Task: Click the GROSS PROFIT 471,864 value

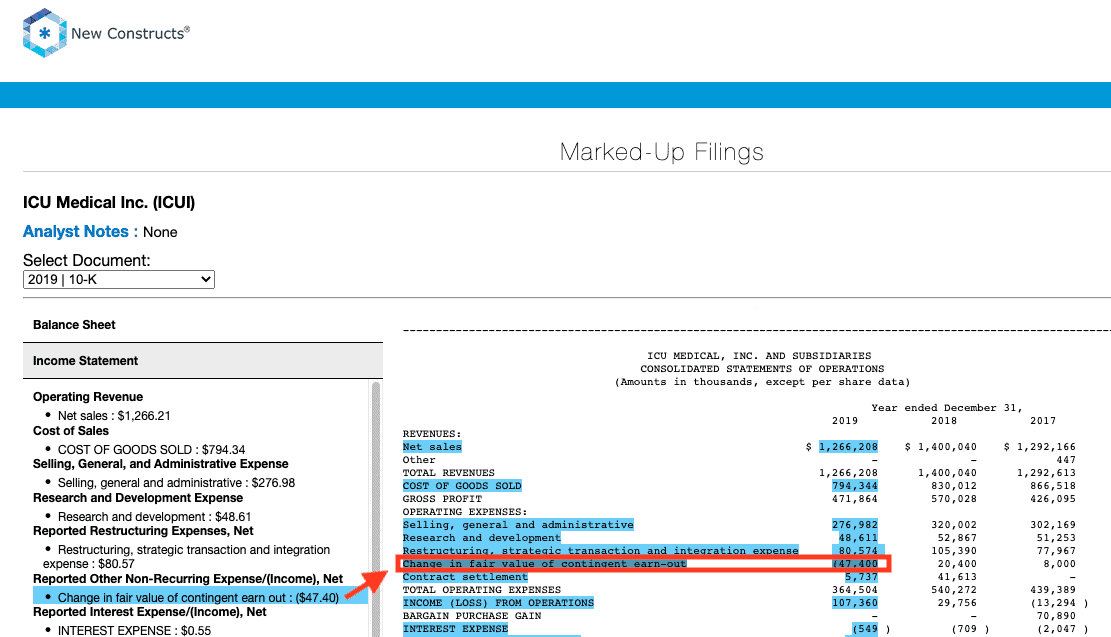Action: 855,499
